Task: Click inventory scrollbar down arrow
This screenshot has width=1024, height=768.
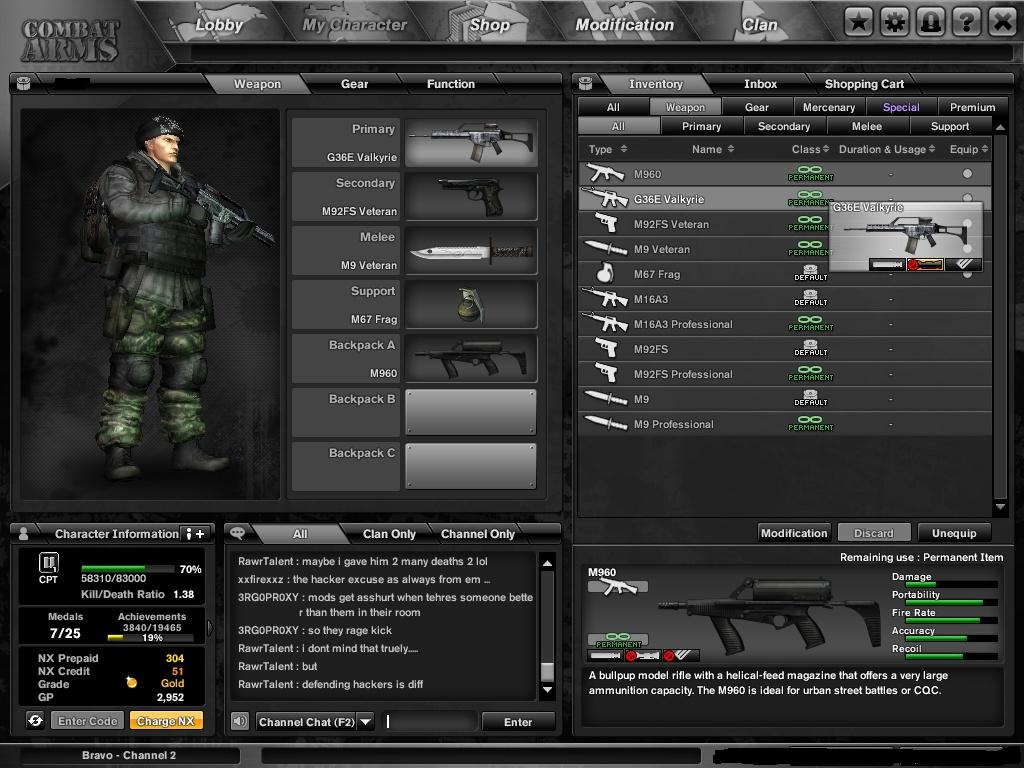Action: 1000,506
